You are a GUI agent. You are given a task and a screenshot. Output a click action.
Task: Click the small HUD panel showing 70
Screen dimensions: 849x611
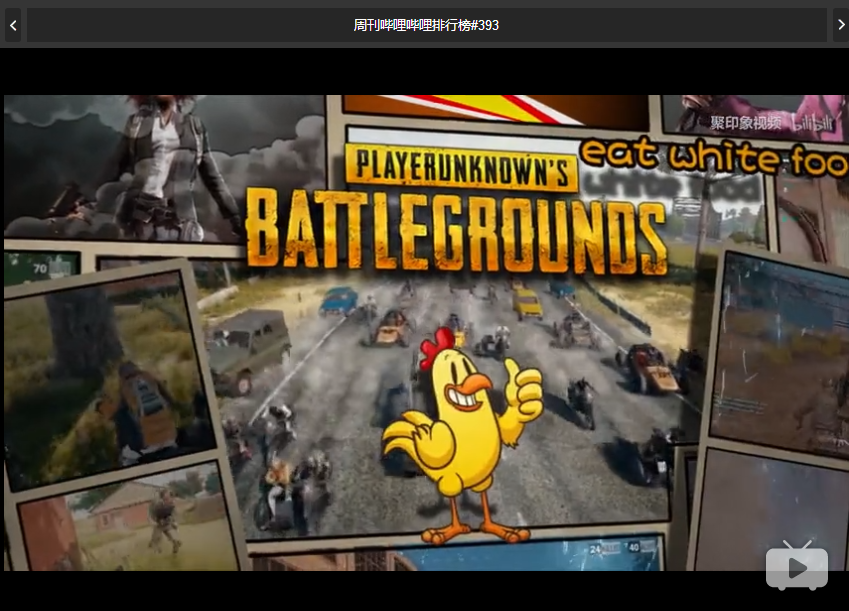coord(40,268)
